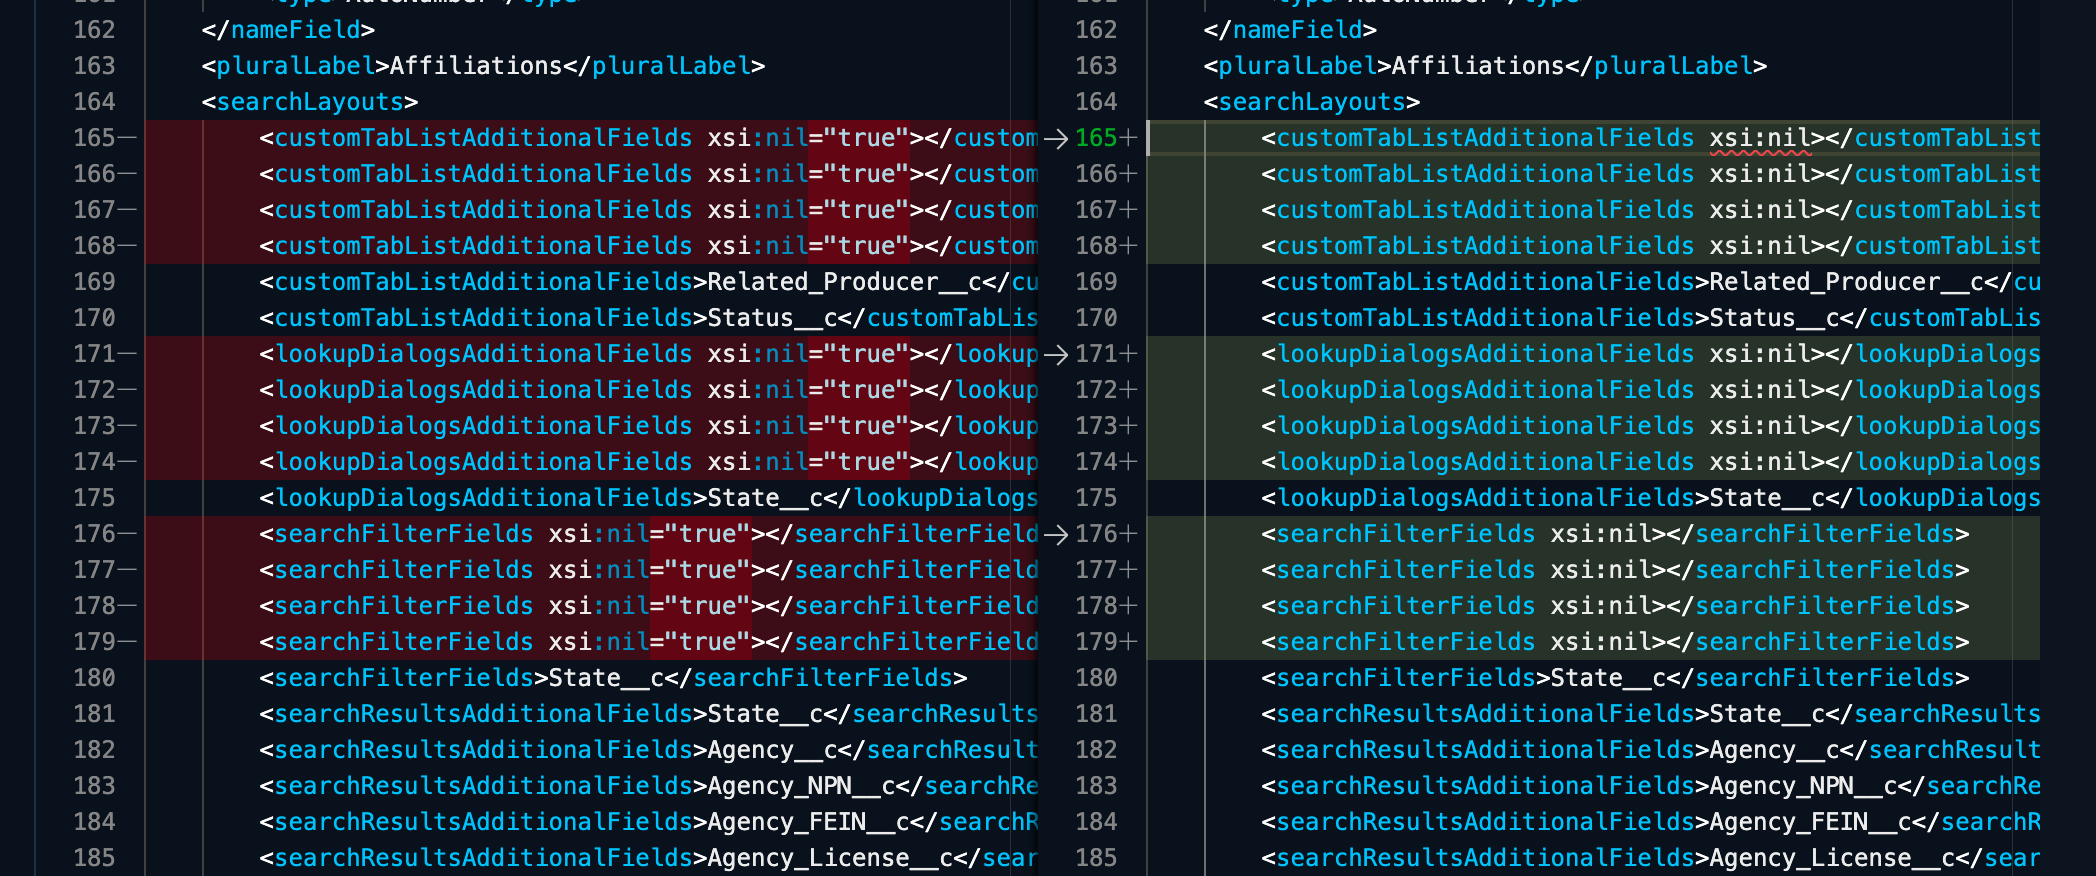
Task: Click deleted line number 165 in left gutter
Action: pos(94,138)
